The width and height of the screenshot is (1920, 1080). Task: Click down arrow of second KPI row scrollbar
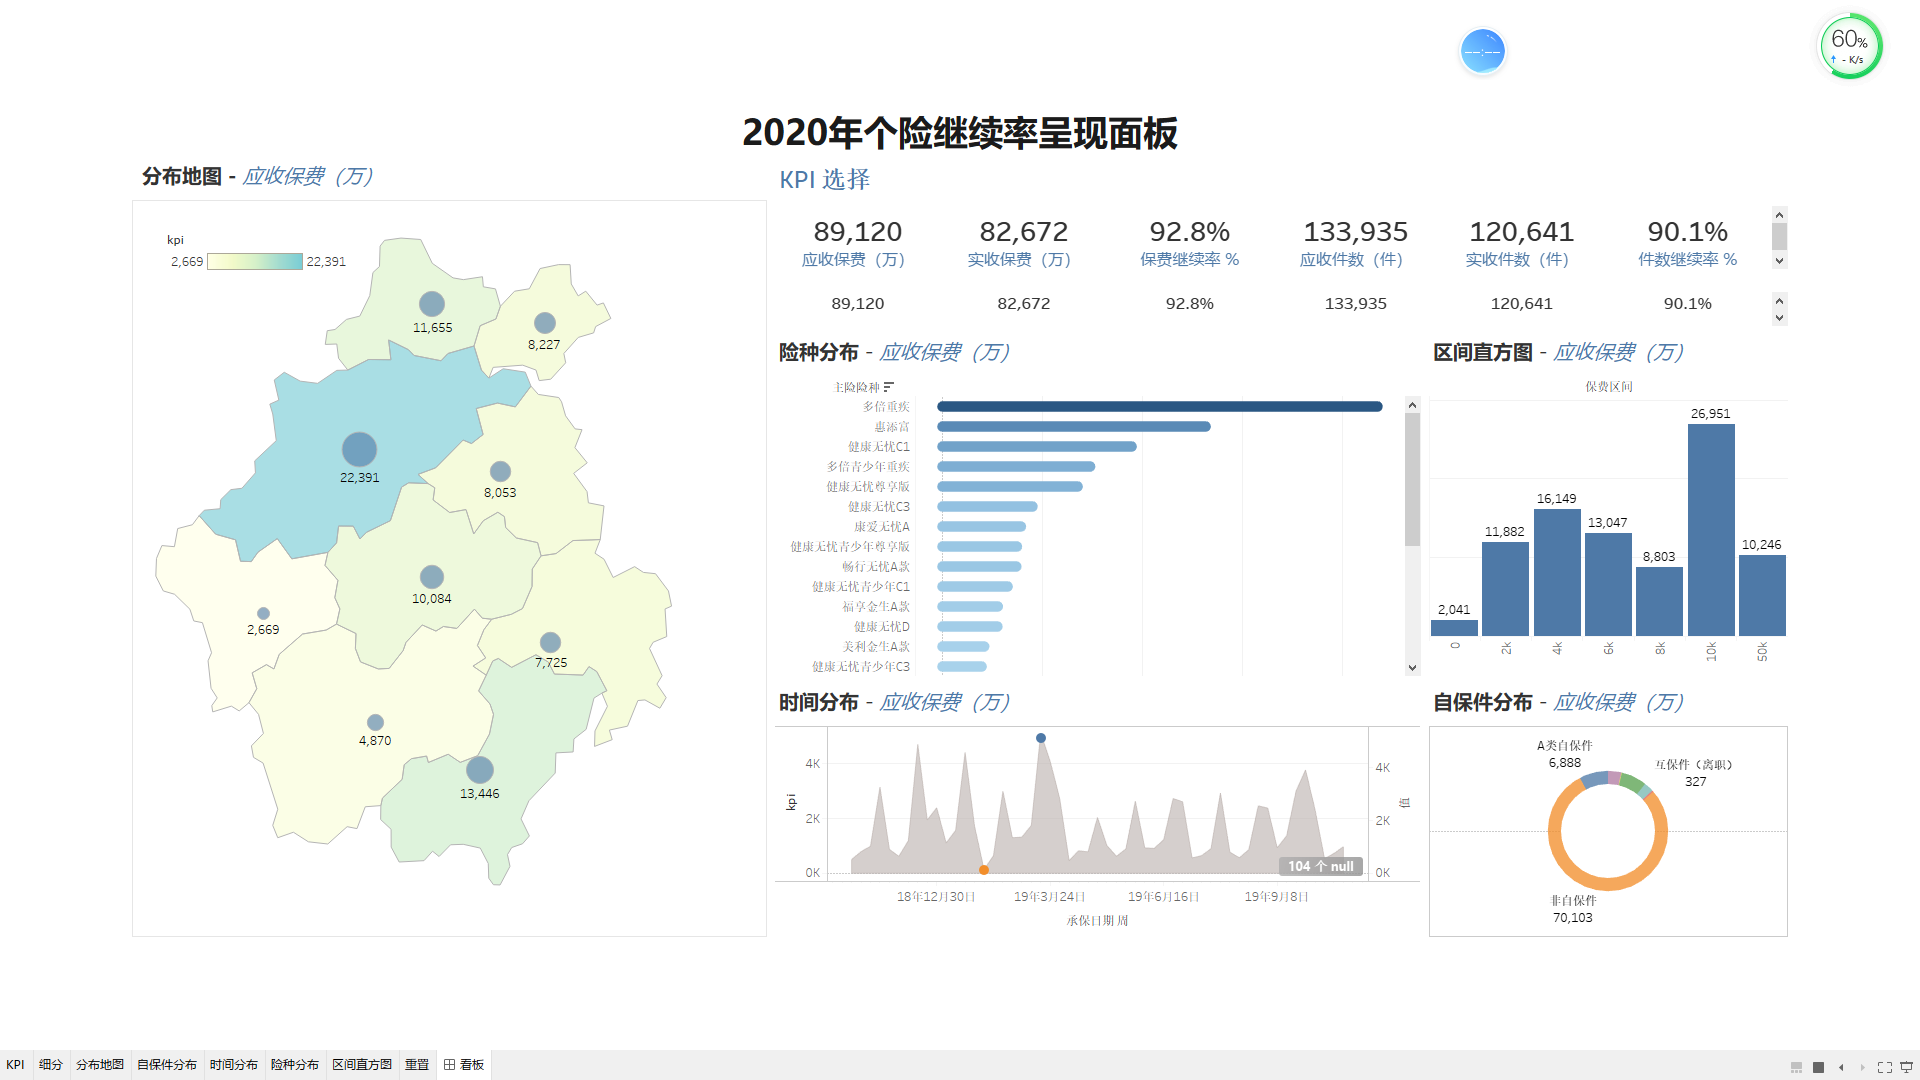(x=1779, y=318)
